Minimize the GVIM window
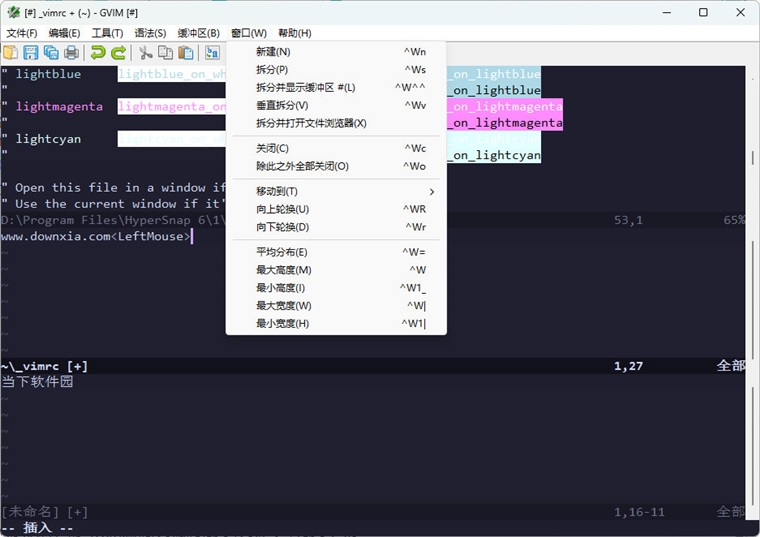Screen dimensions: 760x537 coord(667,13)
